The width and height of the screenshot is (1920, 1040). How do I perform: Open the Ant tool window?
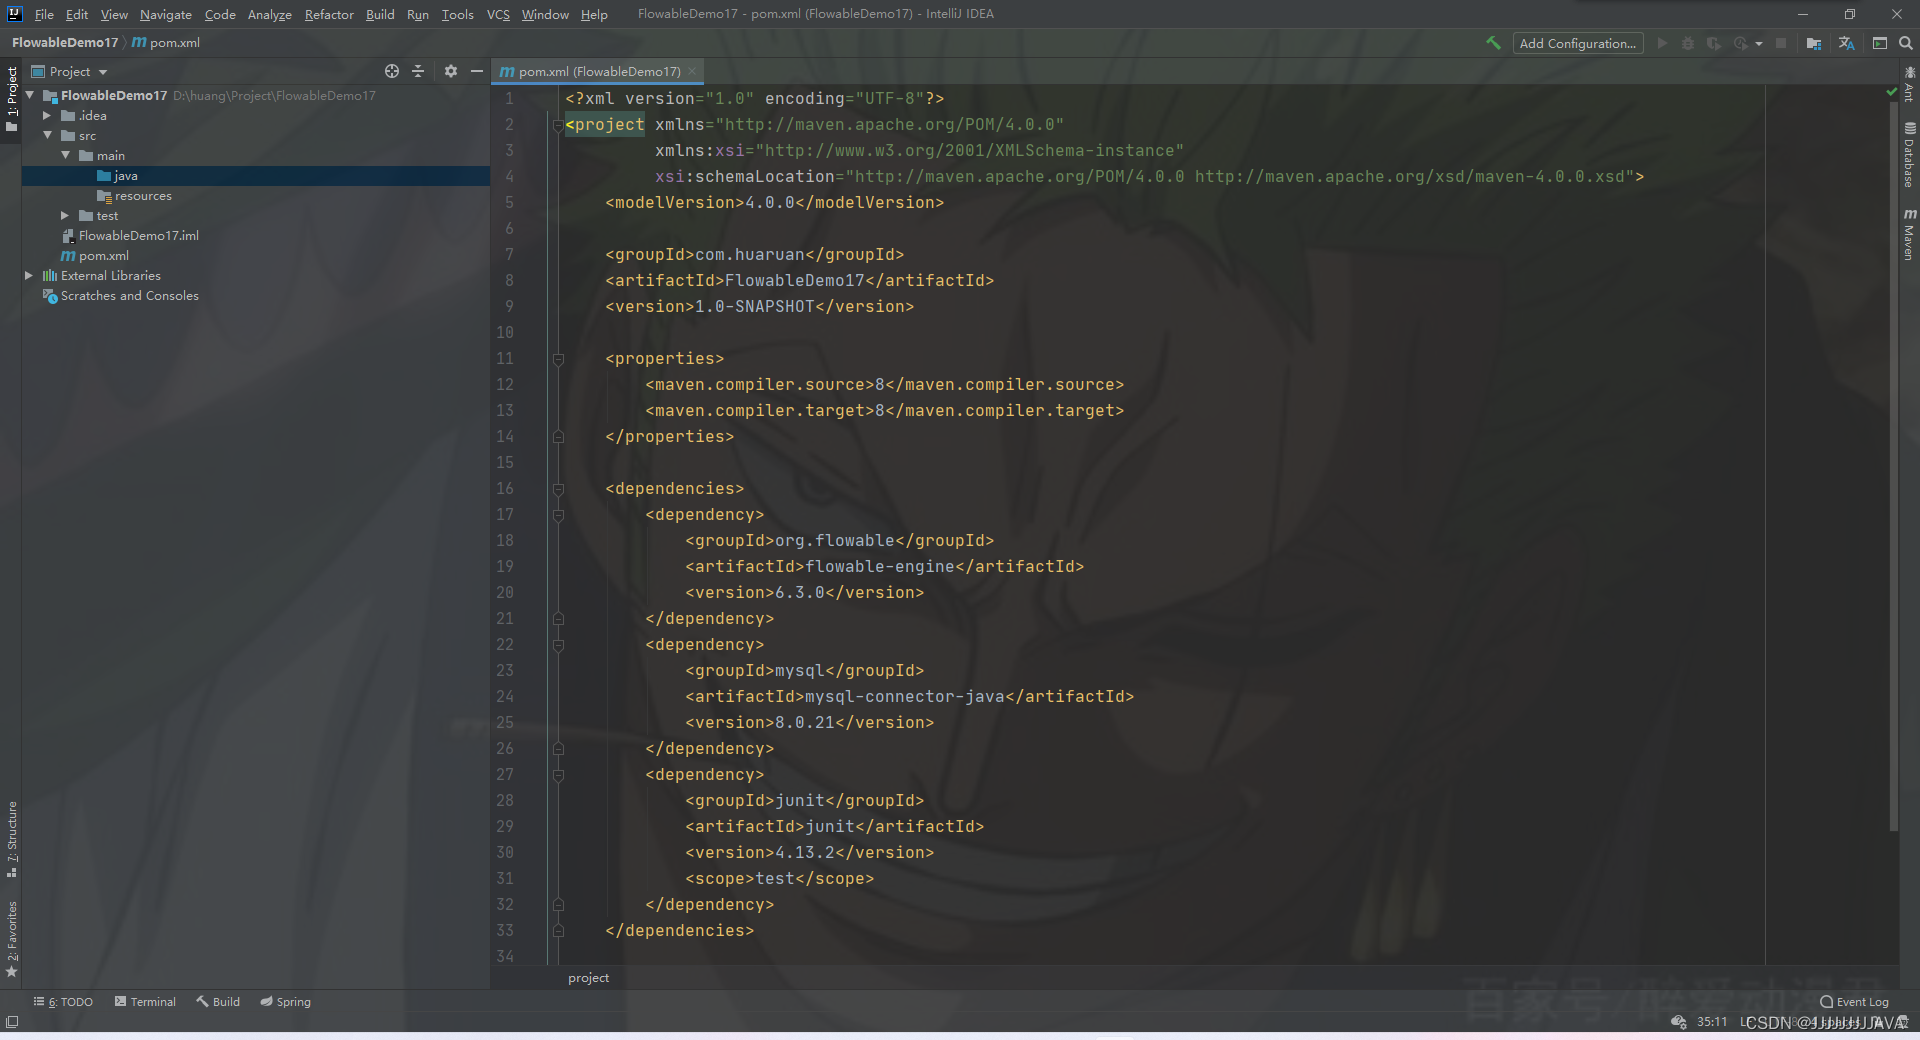(1909, 84)
